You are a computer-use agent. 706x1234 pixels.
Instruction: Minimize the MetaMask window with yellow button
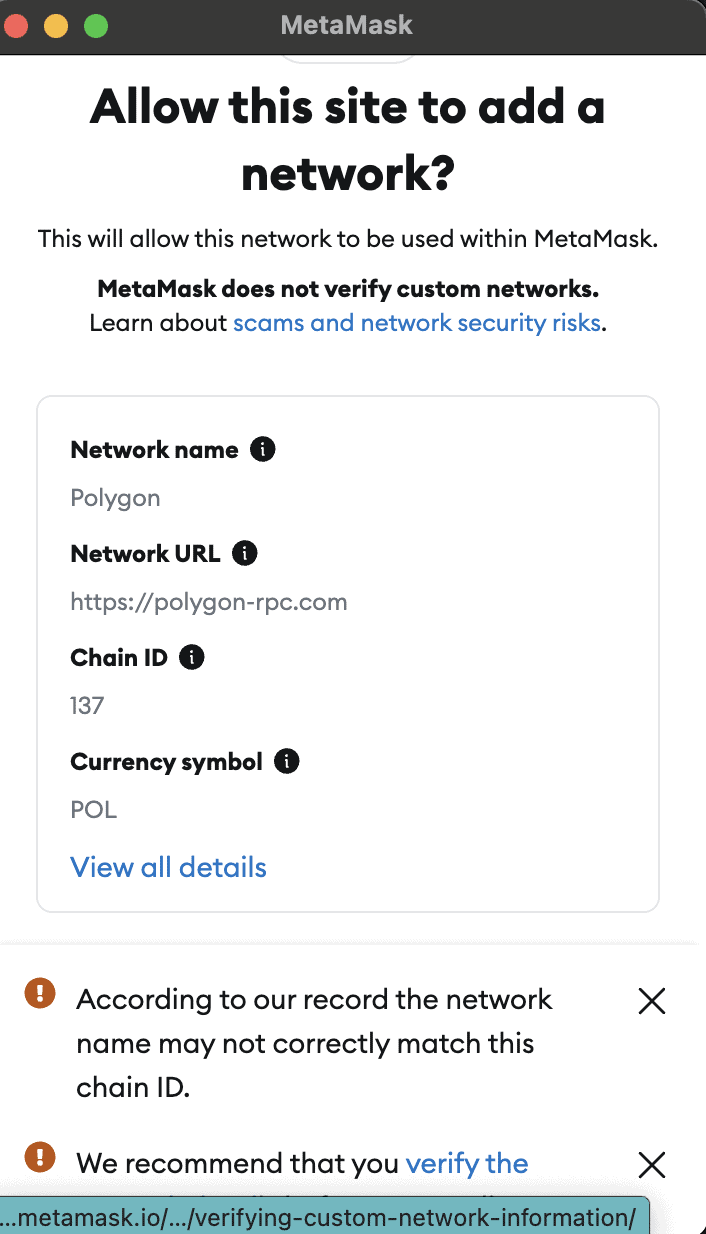click(x=56, y=26)
